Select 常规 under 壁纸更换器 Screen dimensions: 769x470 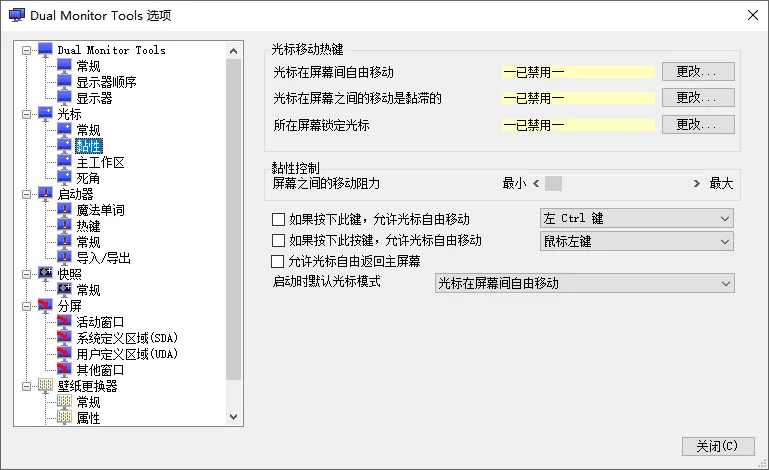tap(88, 402)
